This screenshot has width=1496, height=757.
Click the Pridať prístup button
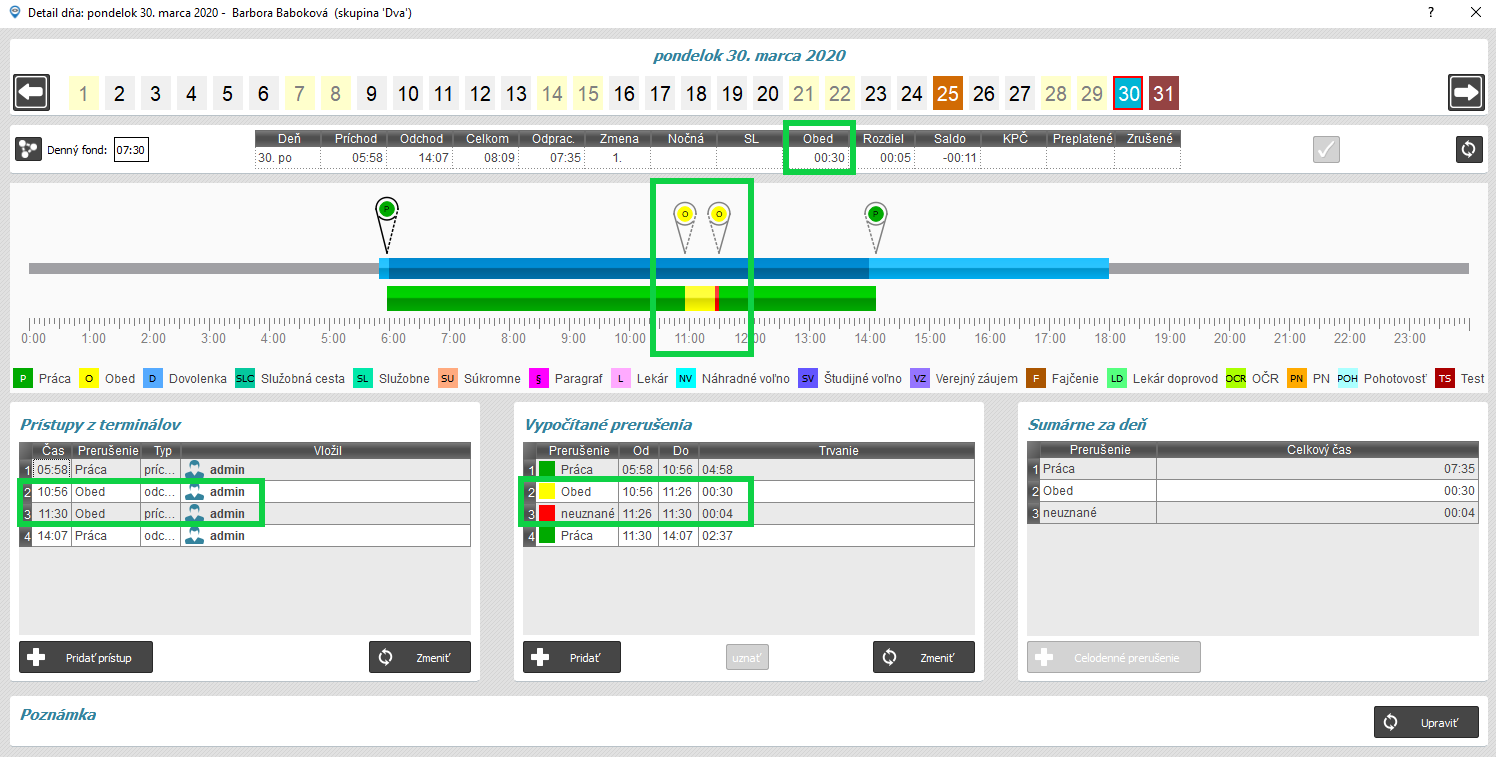86,657
